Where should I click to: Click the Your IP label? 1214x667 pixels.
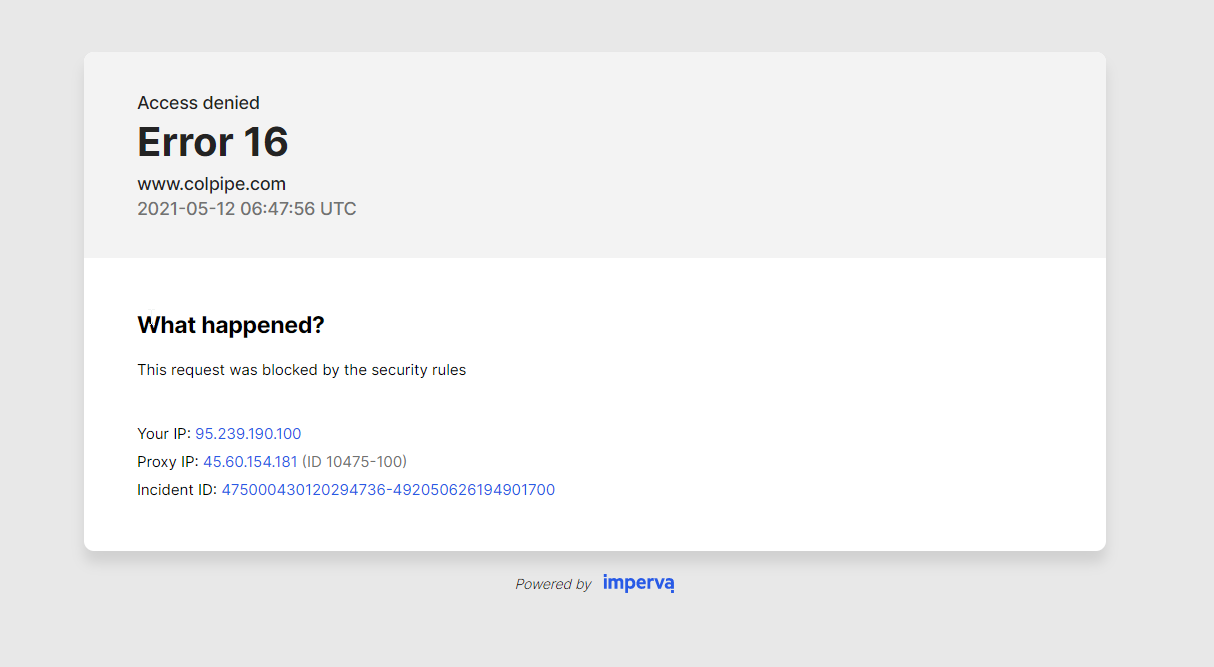(x=163, y=434)
